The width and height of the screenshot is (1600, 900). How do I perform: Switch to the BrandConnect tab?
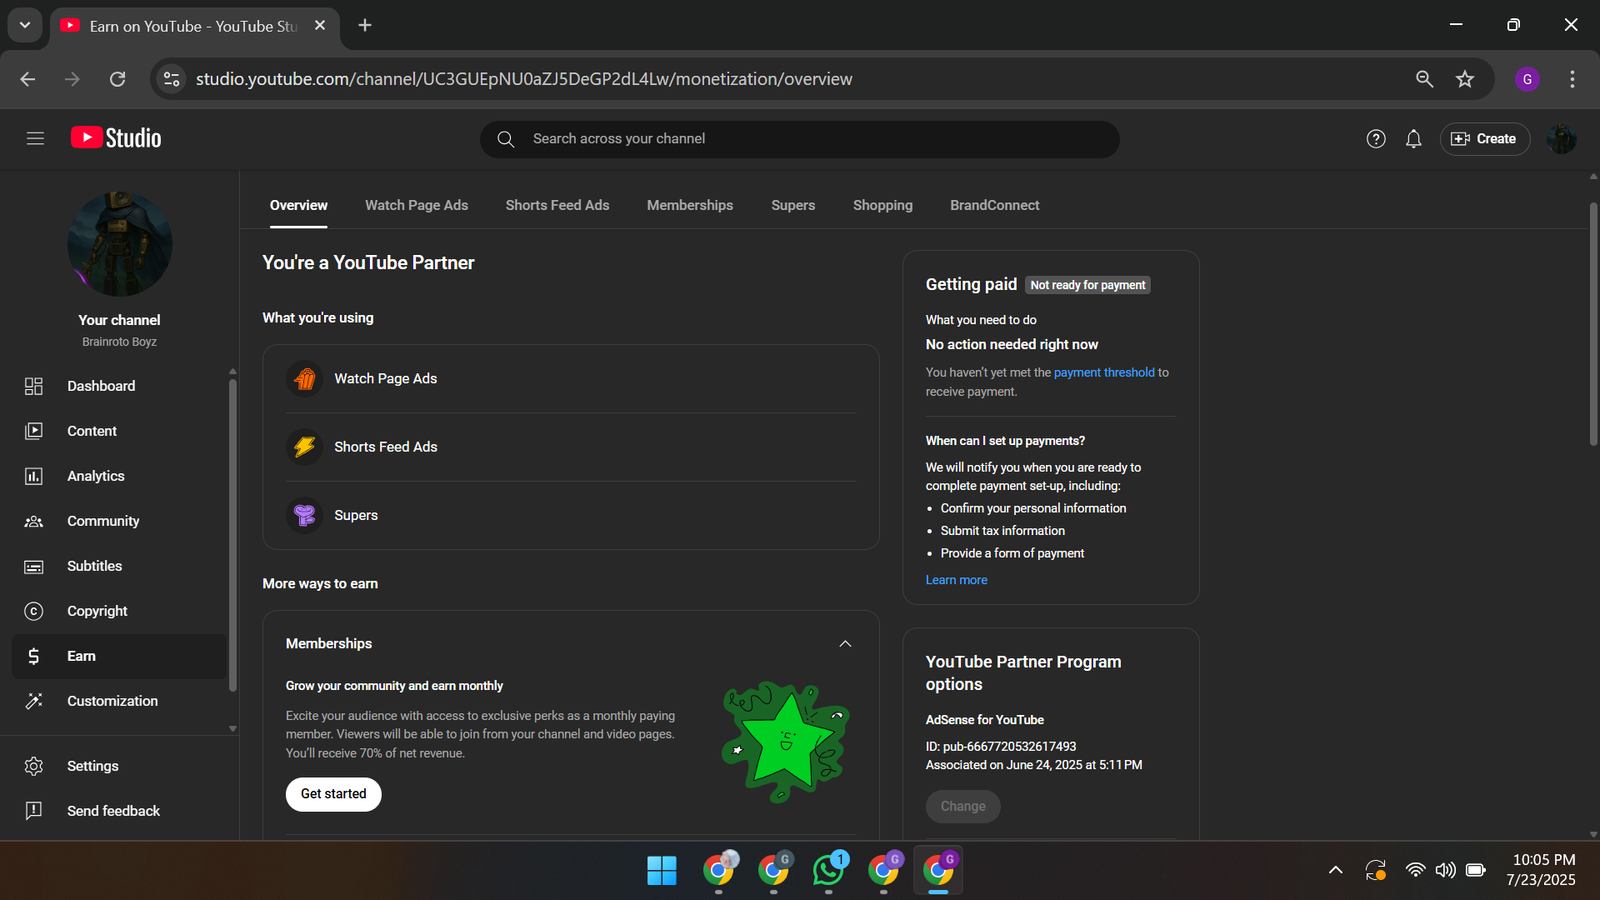[995, 205]
